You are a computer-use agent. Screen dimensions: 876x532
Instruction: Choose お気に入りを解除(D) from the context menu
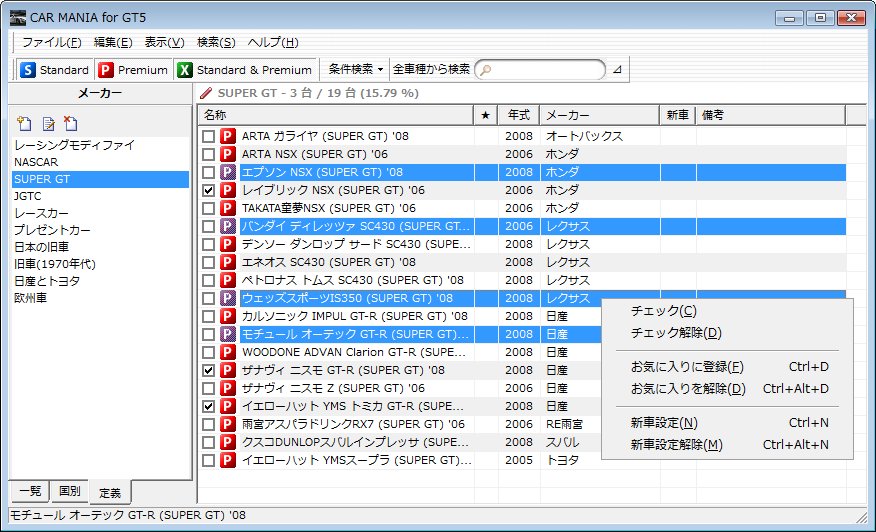(727, 389)
